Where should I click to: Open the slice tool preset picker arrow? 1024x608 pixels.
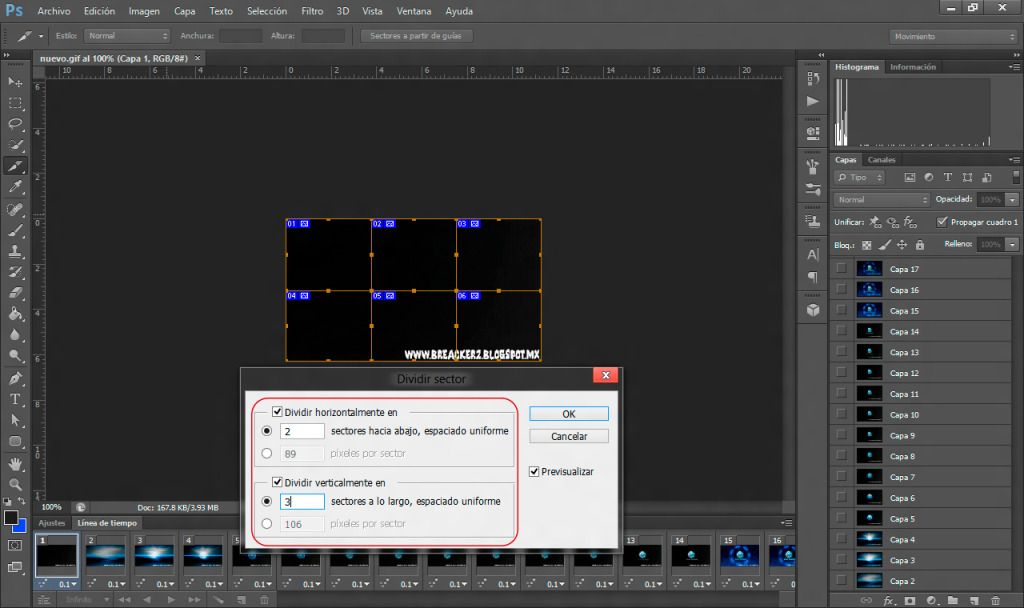click(x=40, y=37)
